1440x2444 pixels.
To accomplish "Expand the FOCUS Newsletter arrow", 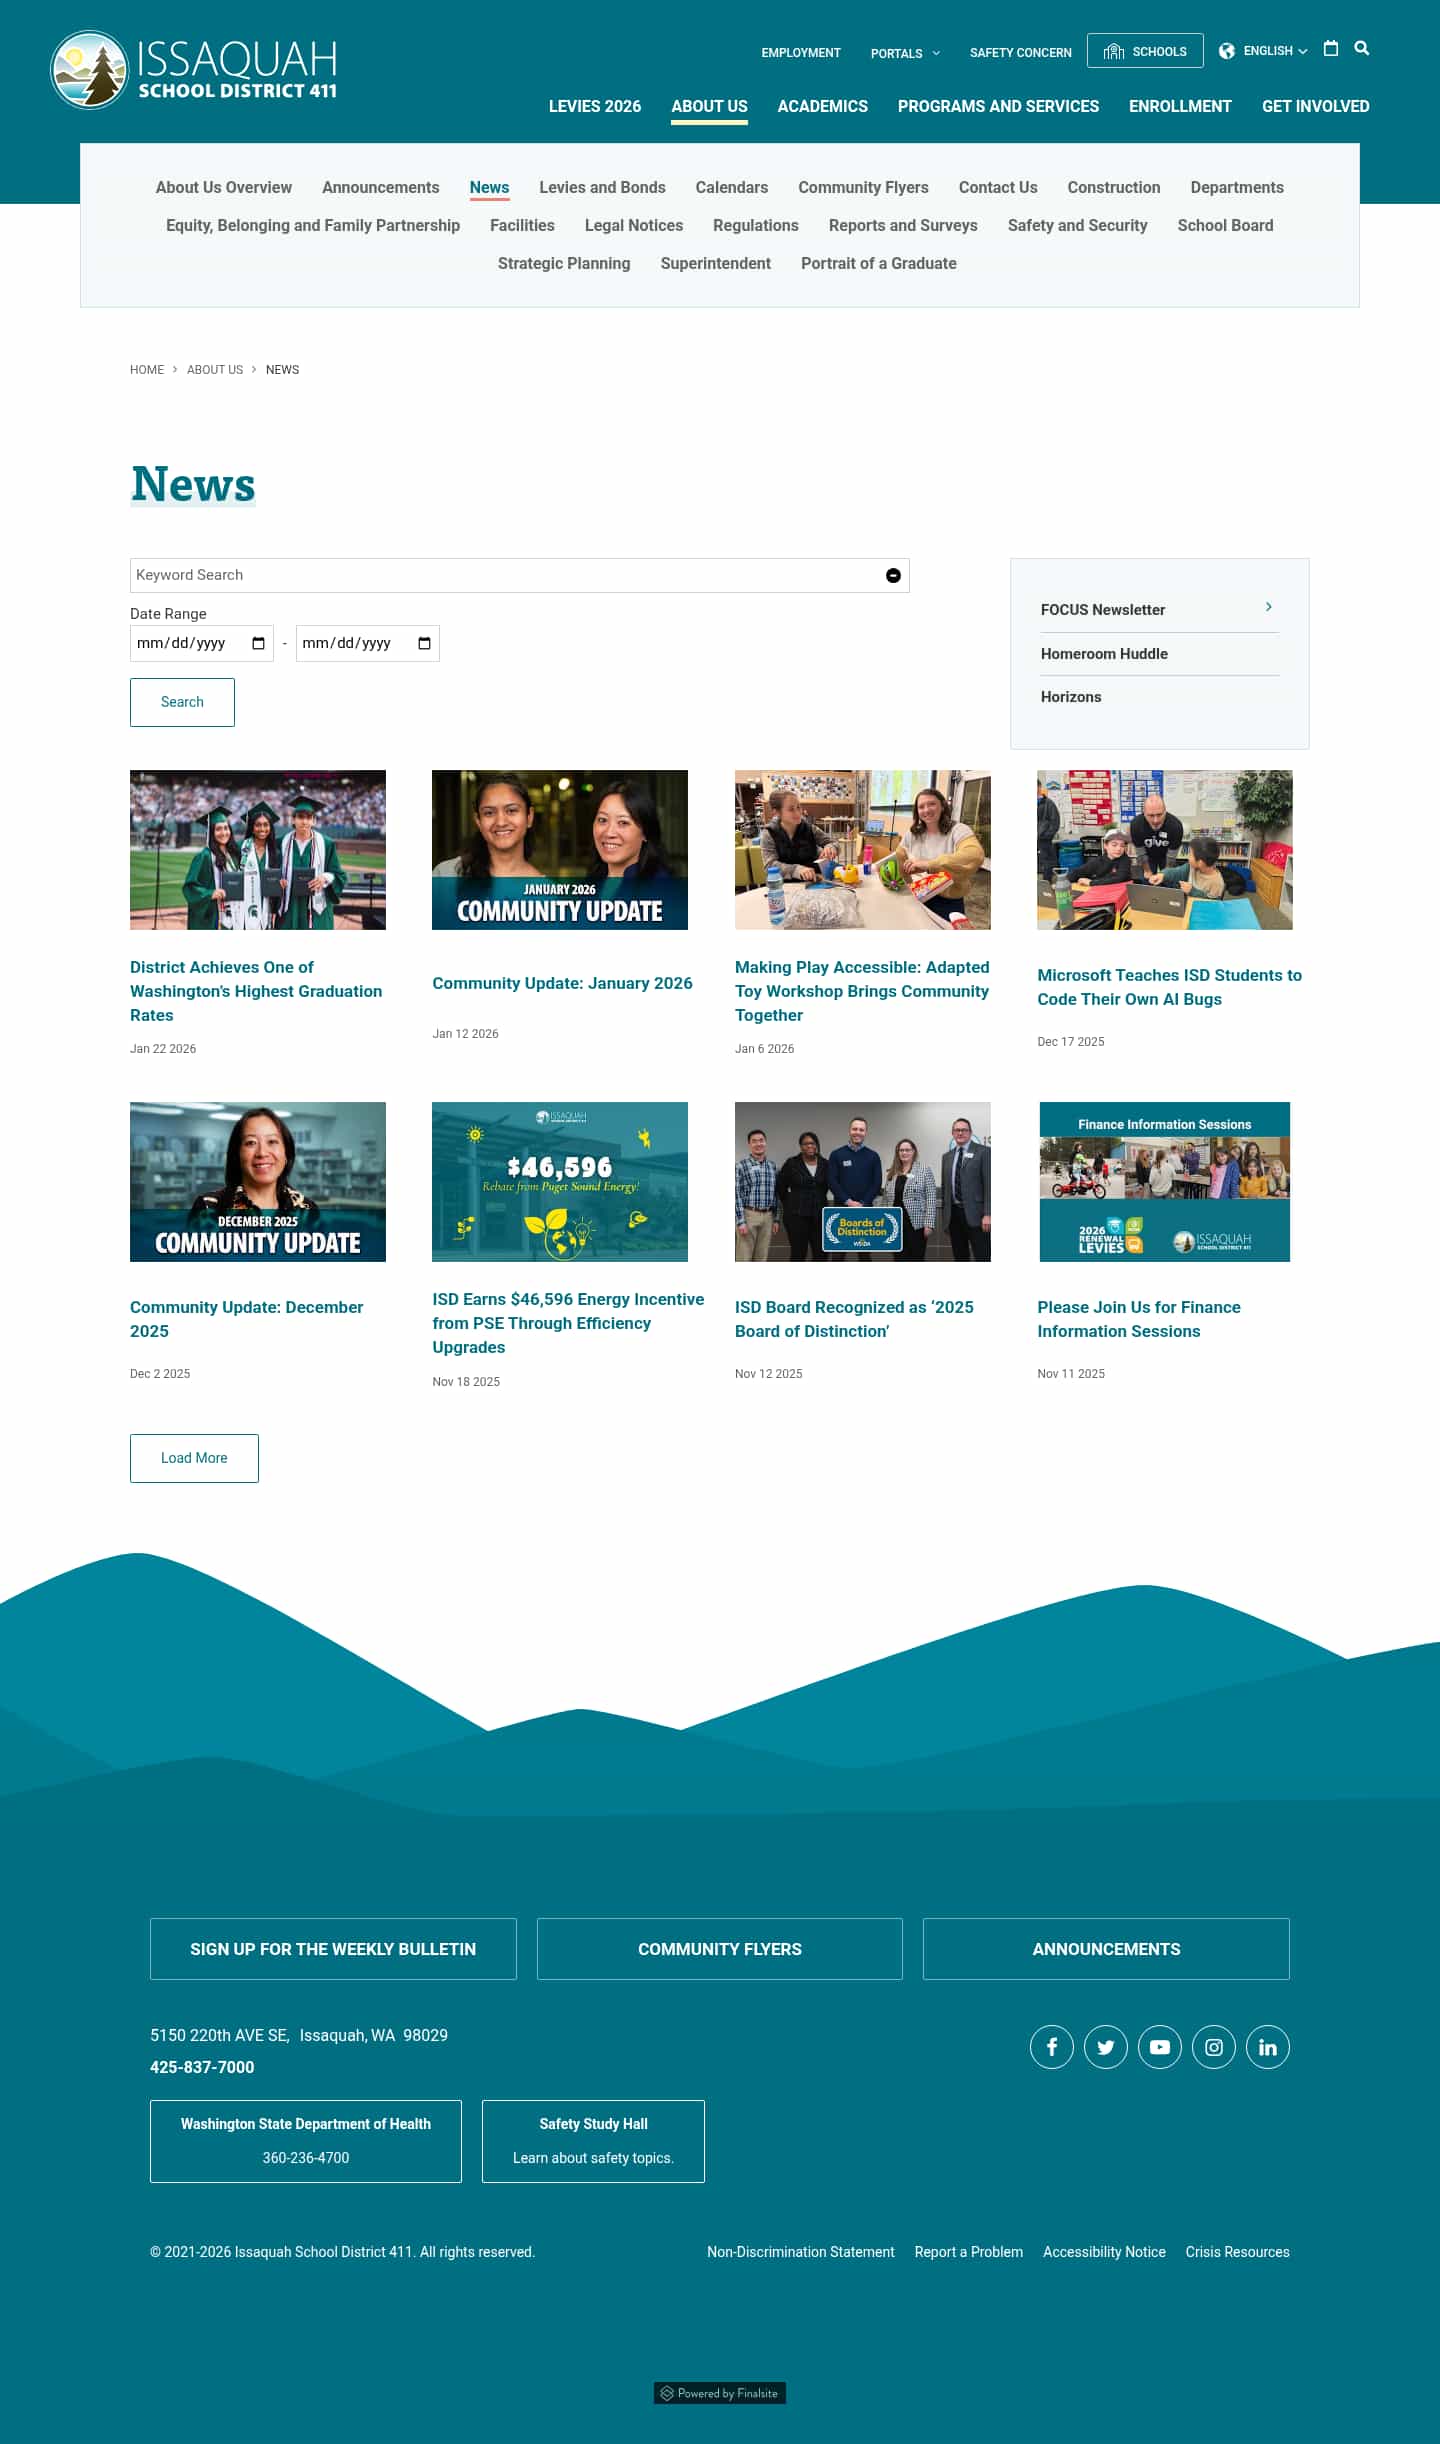I will tap(1268, 607).
